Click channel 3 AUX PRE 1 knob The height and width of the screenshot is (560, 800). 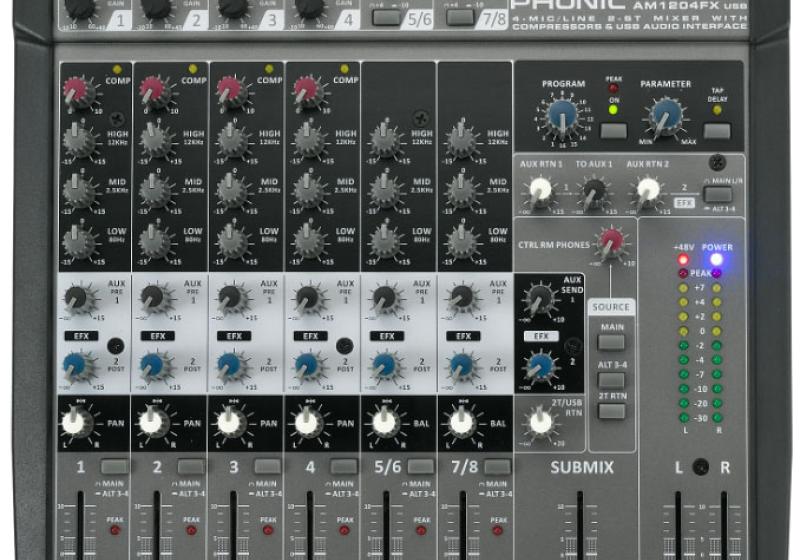tap(231, 298)
